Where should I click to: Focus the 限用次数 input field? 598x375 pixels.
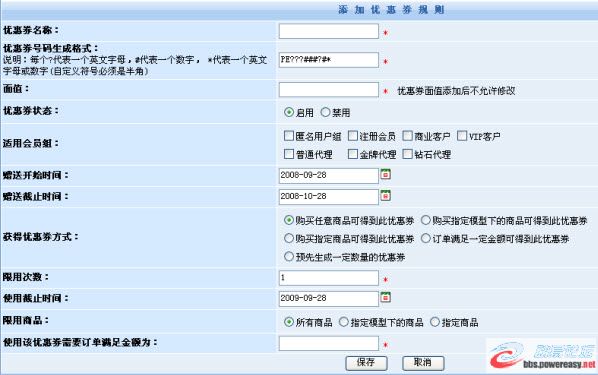click(x=329, y=278)
